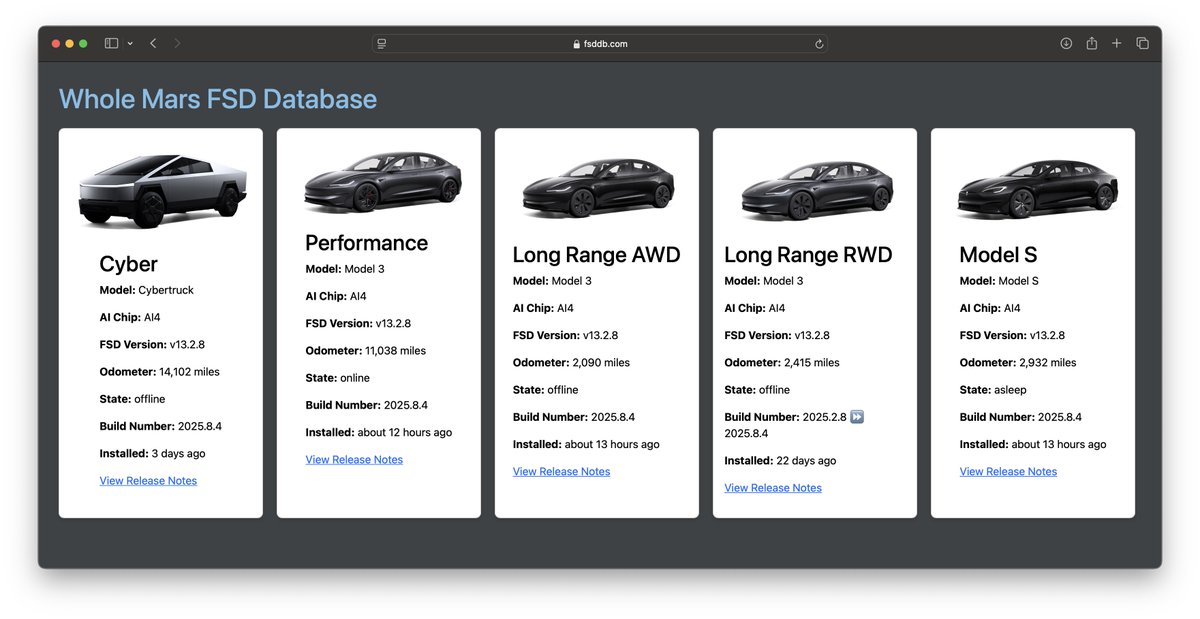Select the 11,038 miles odometer value
1200x619 pixels.
(x=396, y=351)
